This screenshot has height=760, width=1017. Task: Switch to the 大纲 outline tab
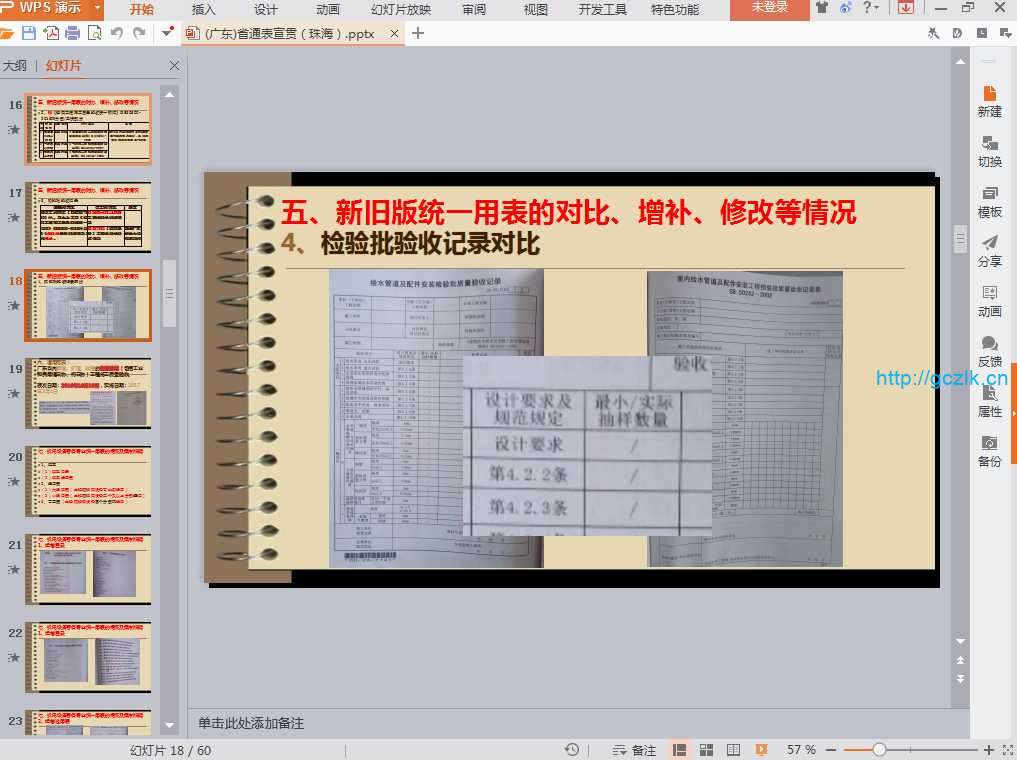15,66
